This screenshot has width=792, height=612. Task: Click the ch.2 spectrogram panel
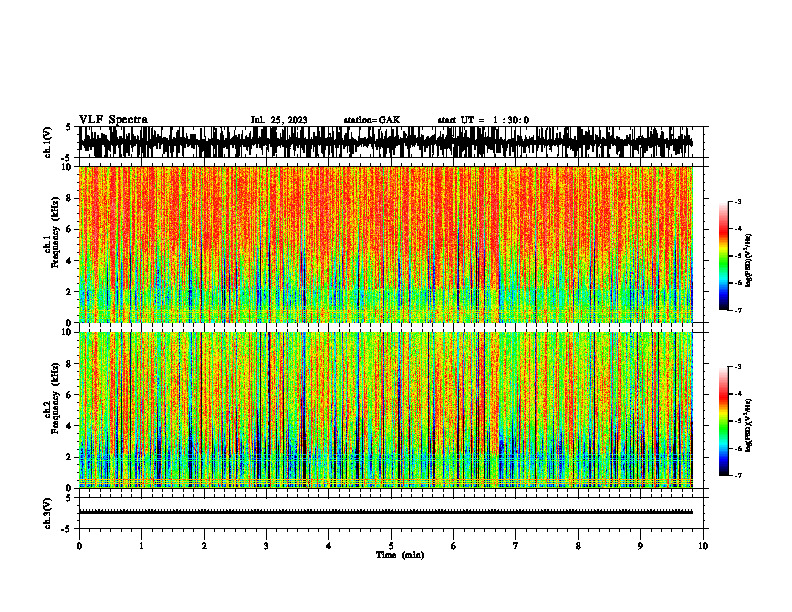point(385,410)
